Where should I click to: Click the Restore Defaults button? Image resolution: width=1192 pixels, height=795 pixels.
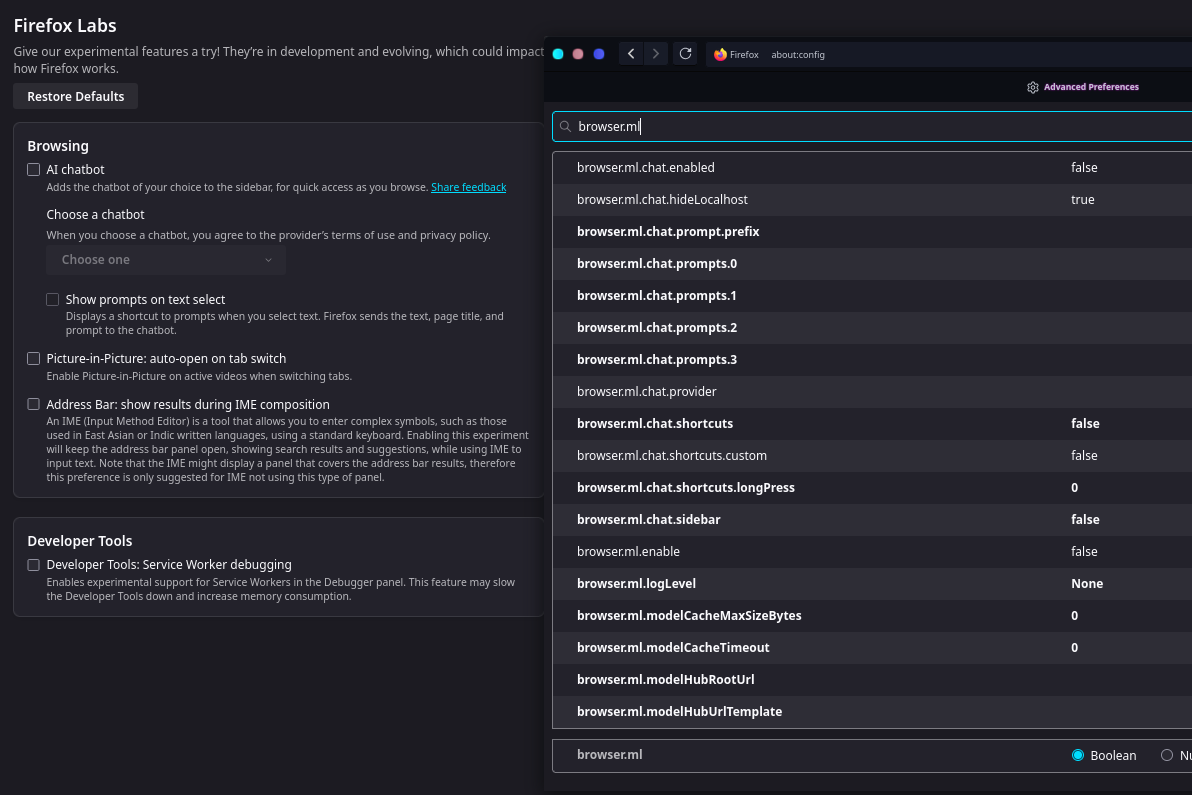click(x=76, y=97)
